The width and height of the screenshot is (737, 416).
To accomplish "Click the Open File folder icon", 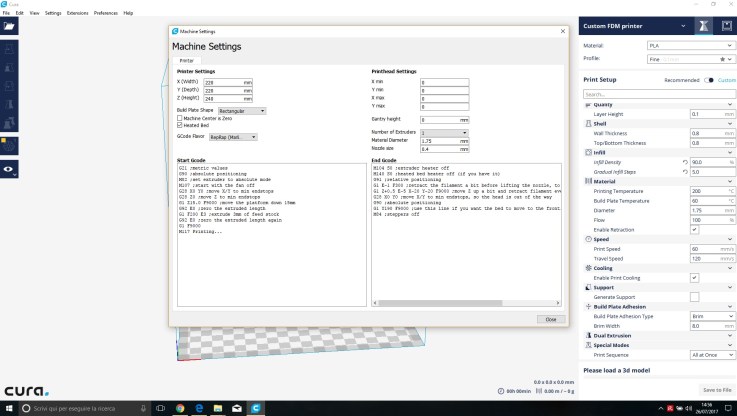I will click(9, 26).
